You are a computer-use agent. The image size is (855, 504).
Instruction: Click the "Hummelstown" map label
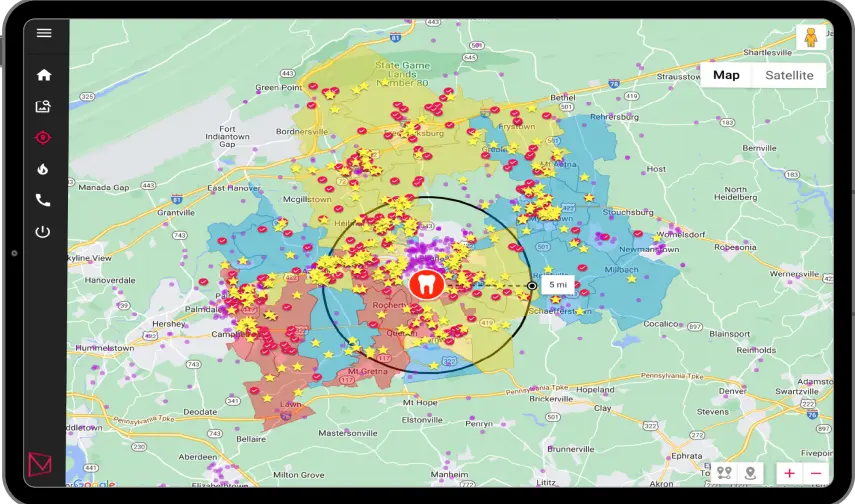[x=105, y=348]
